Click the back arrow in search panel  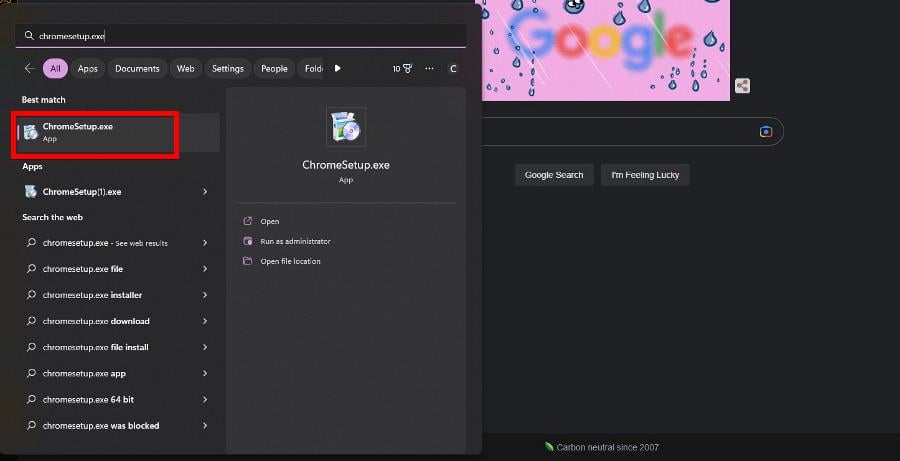click(x=29, y=68)
